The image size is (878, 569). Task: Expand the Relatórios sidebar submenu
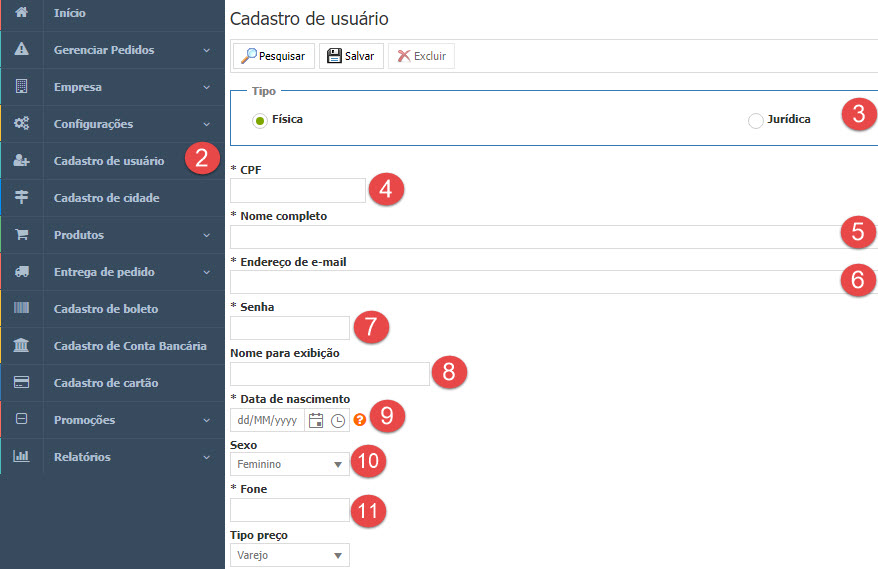pyautogui.click(x=206, y=457)
